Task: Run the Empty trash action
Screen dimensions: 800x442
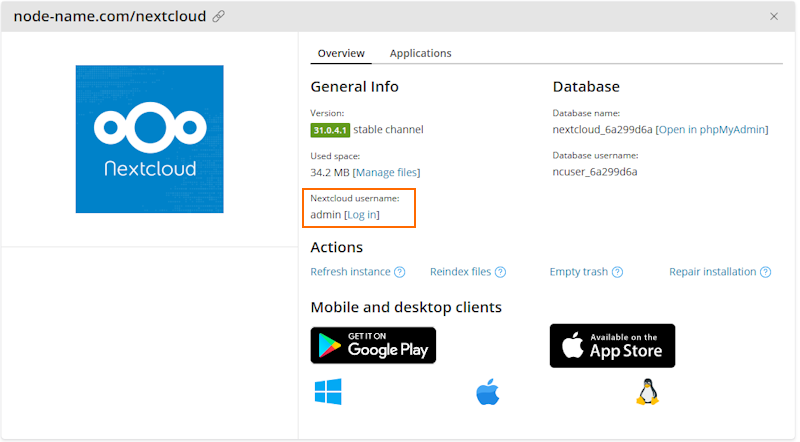Action: (x=579, y=272)
